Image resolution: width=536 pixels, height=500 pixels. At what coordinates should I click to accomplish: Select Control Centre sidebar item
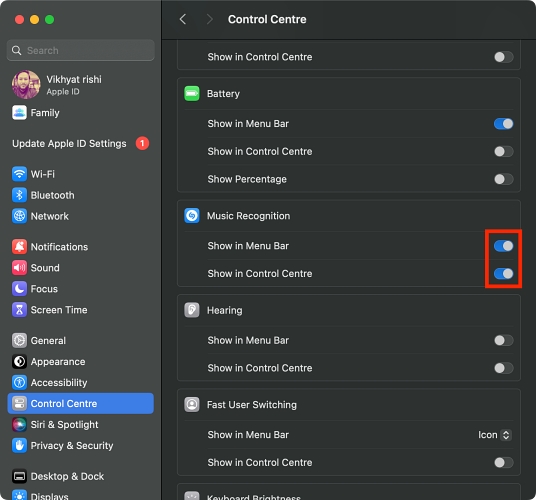[x=81, y=404]
